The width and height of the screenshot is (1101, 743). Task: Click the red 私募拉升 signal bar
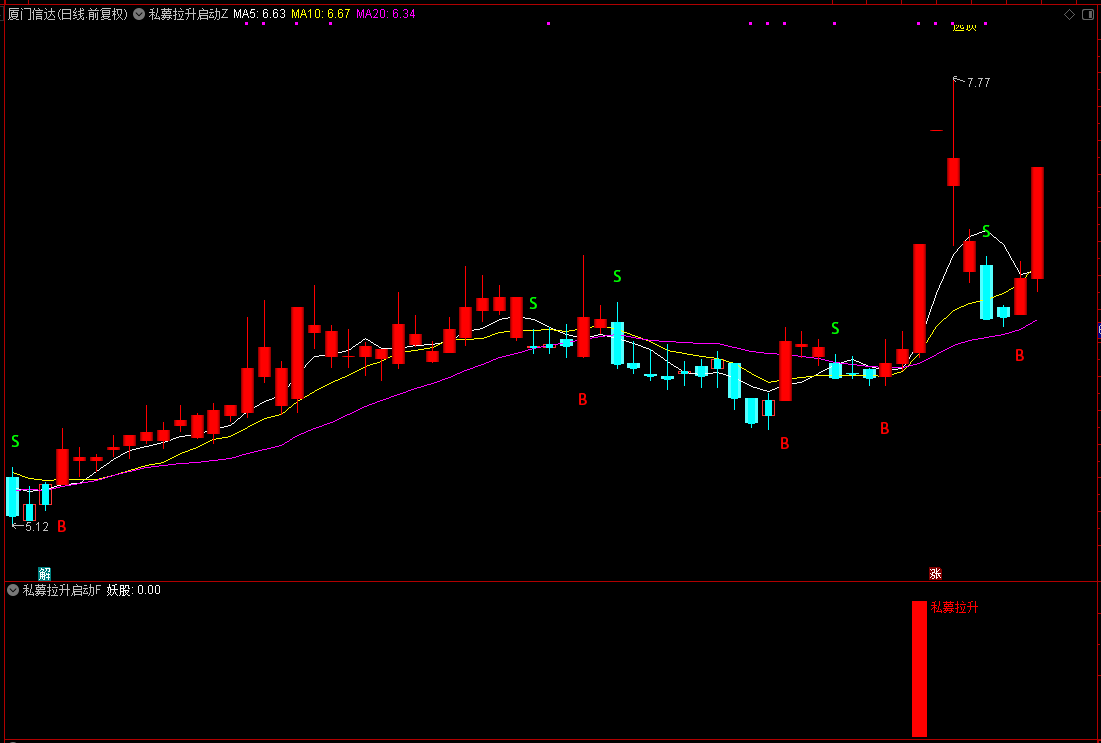pos(919,668)
